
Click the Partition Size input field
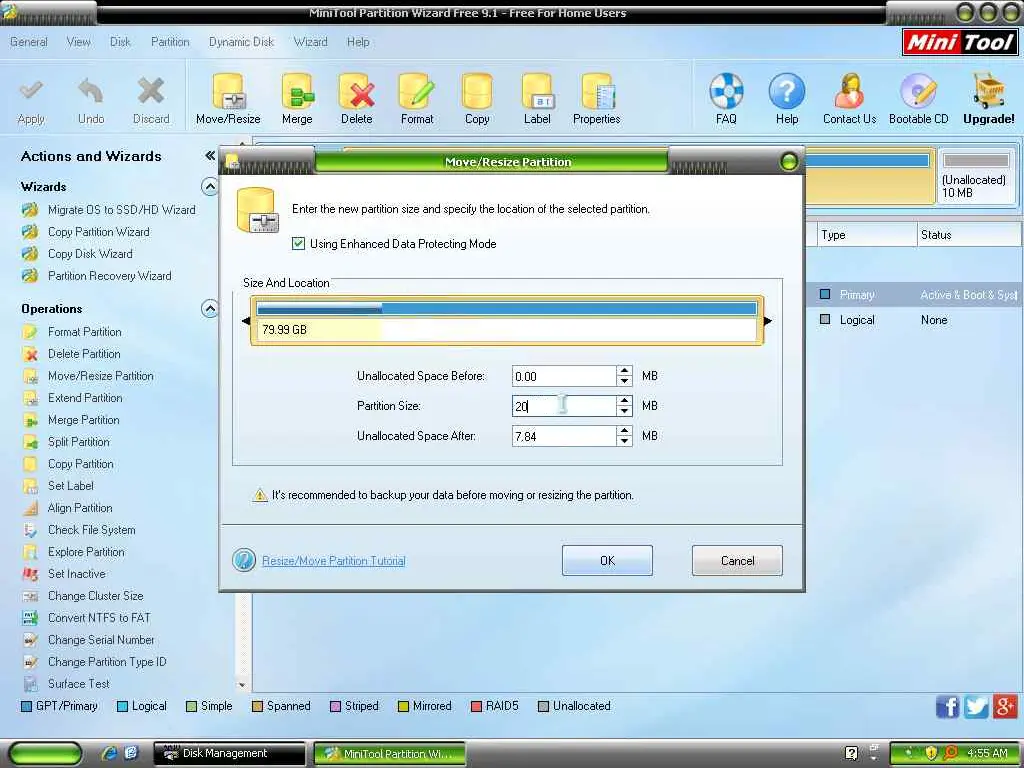[x=564, y=406]
